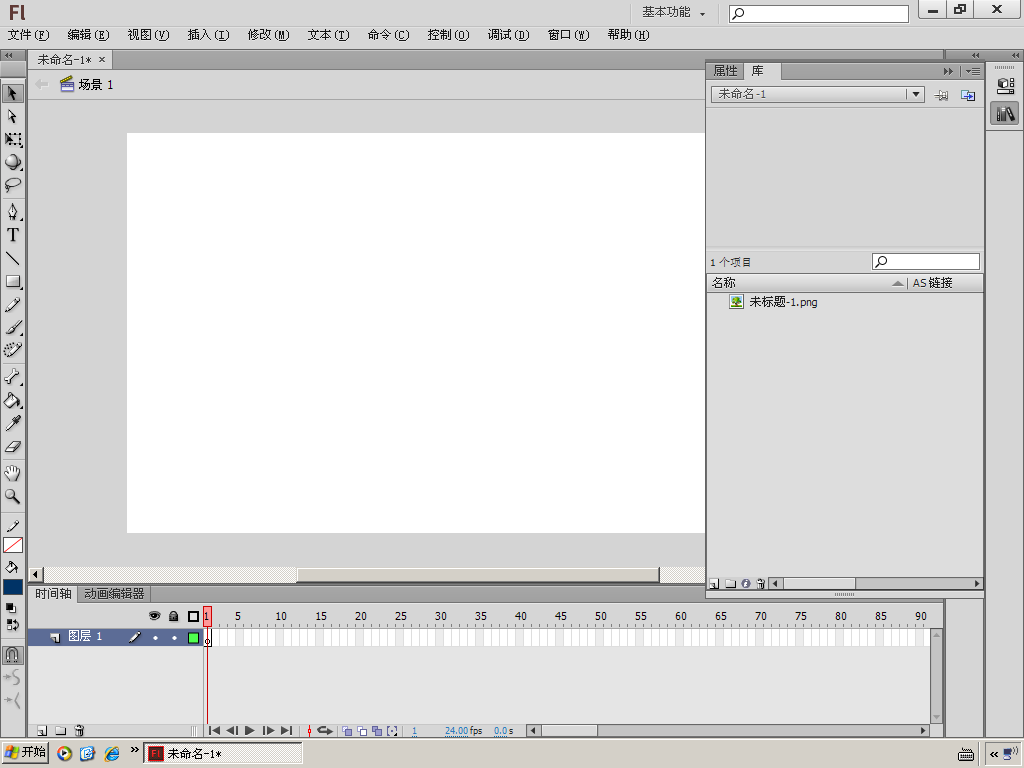This screenshot has width=1024, height=768.
Task: Click new layer icon in timeline
Action: (42, 731)
